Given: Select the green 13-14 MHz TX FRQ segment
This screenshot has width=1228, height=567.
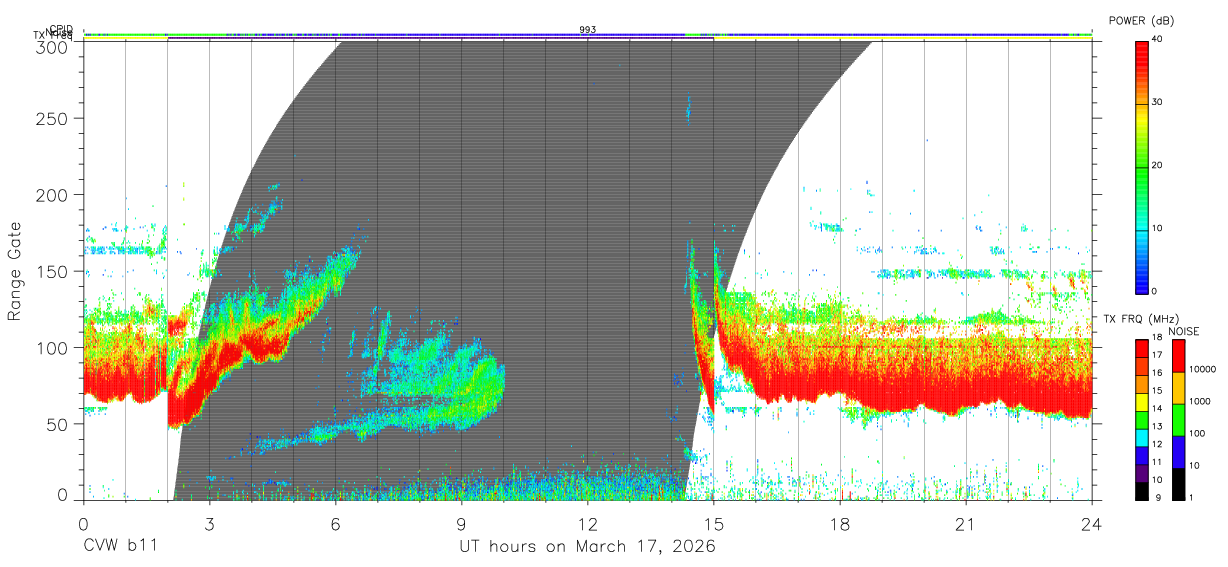Looking at the screenshot, I should click(x=1142, y=420).
